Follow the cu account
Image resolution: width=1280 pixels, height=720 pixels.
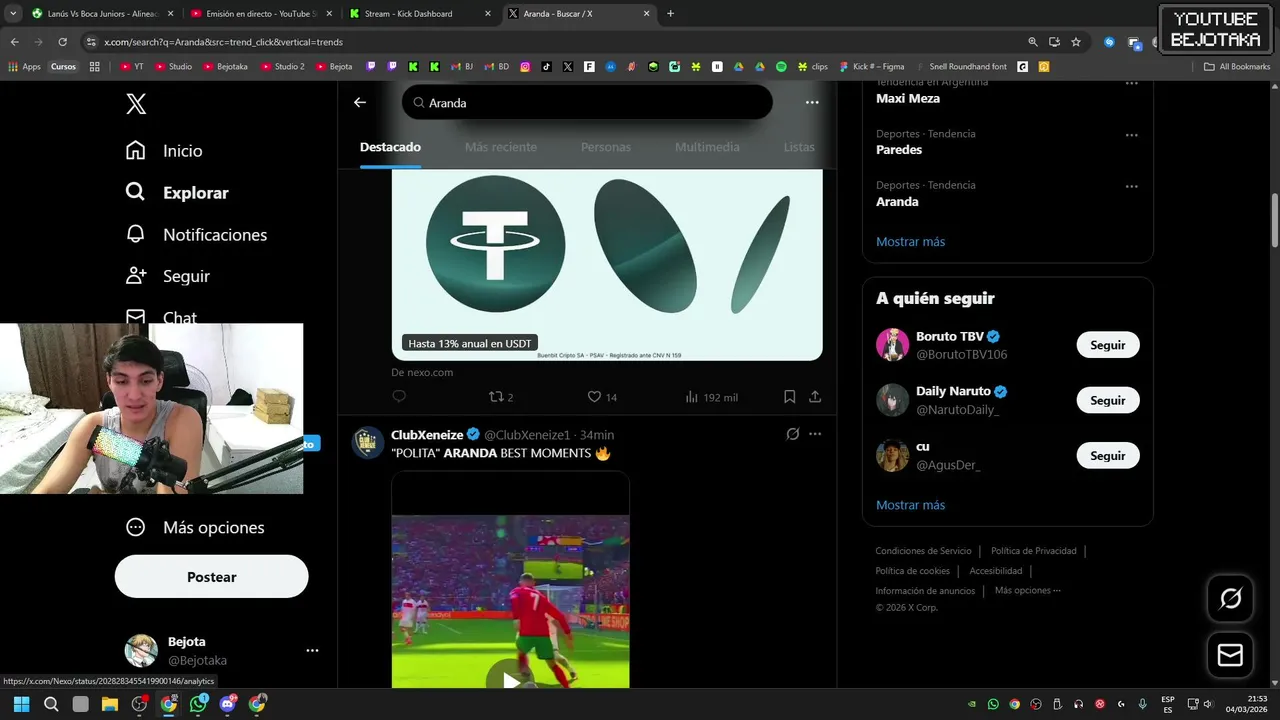pyautogui.click(x=1108, y=455)
